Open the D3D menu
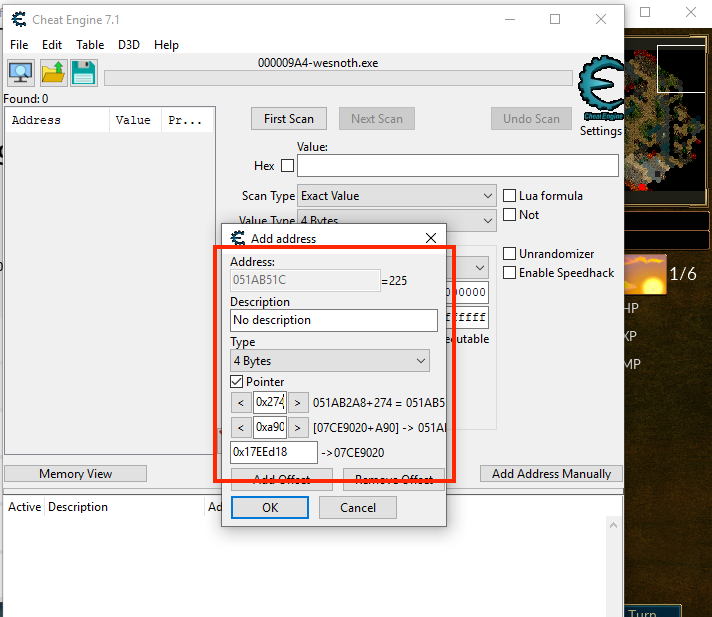The width and height of the screenshot is (712, 617). tap(129, 44)
